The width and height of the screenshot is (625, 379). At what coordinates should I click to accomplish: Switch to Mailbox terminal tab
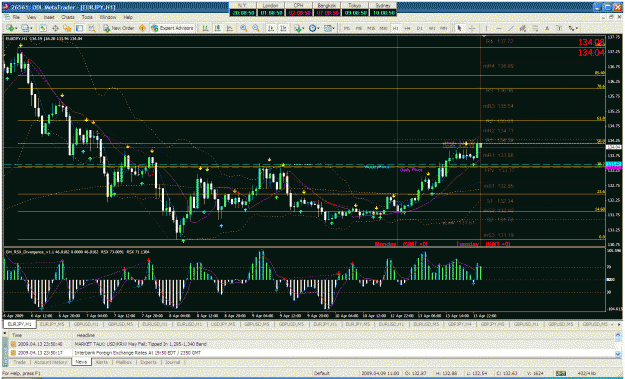[x=124, y=362]
